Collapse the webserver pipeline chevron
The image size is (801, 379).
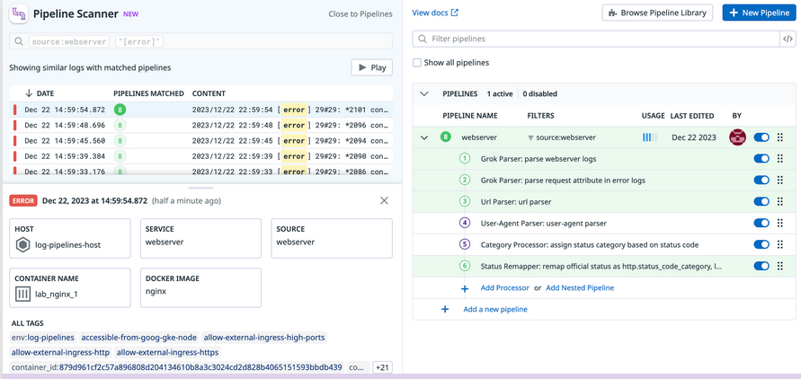[423, 137]
